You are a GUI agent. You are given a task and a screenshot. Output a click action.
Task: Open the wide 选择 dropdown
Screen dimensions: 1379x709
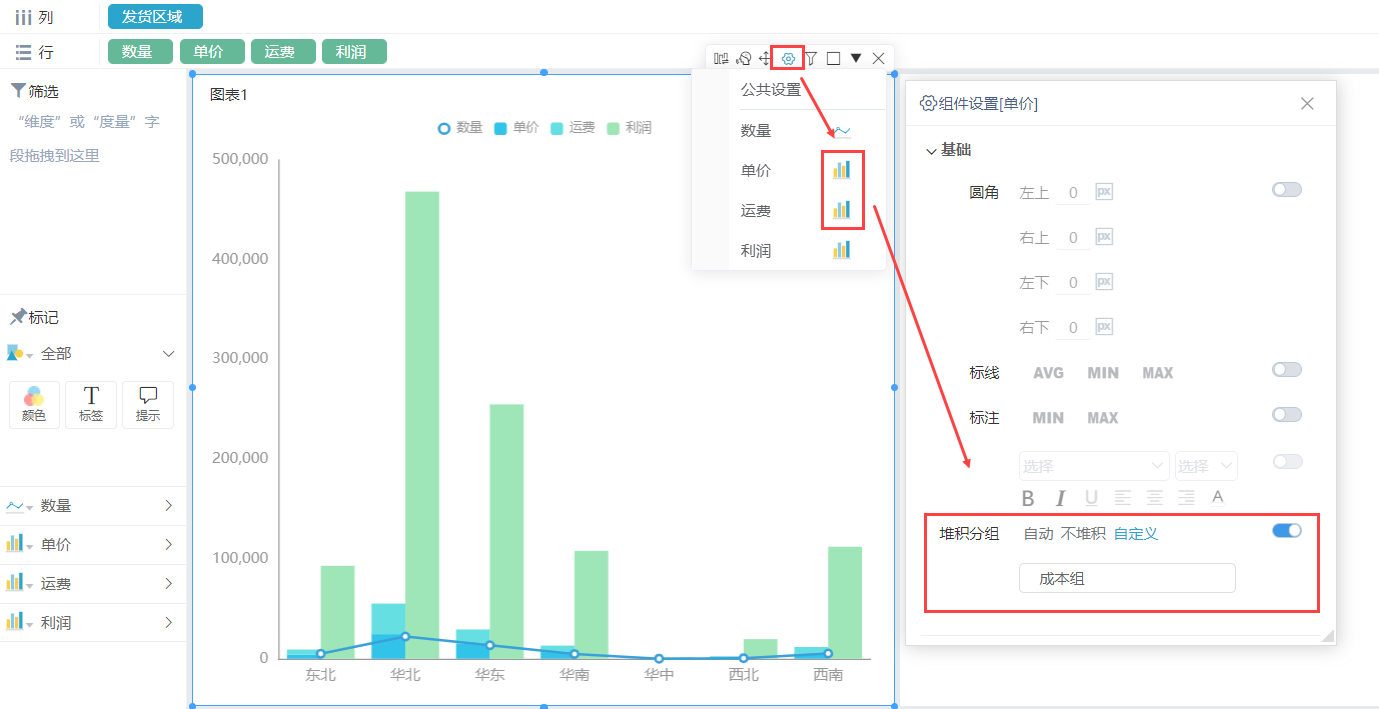pos(1094,466)
